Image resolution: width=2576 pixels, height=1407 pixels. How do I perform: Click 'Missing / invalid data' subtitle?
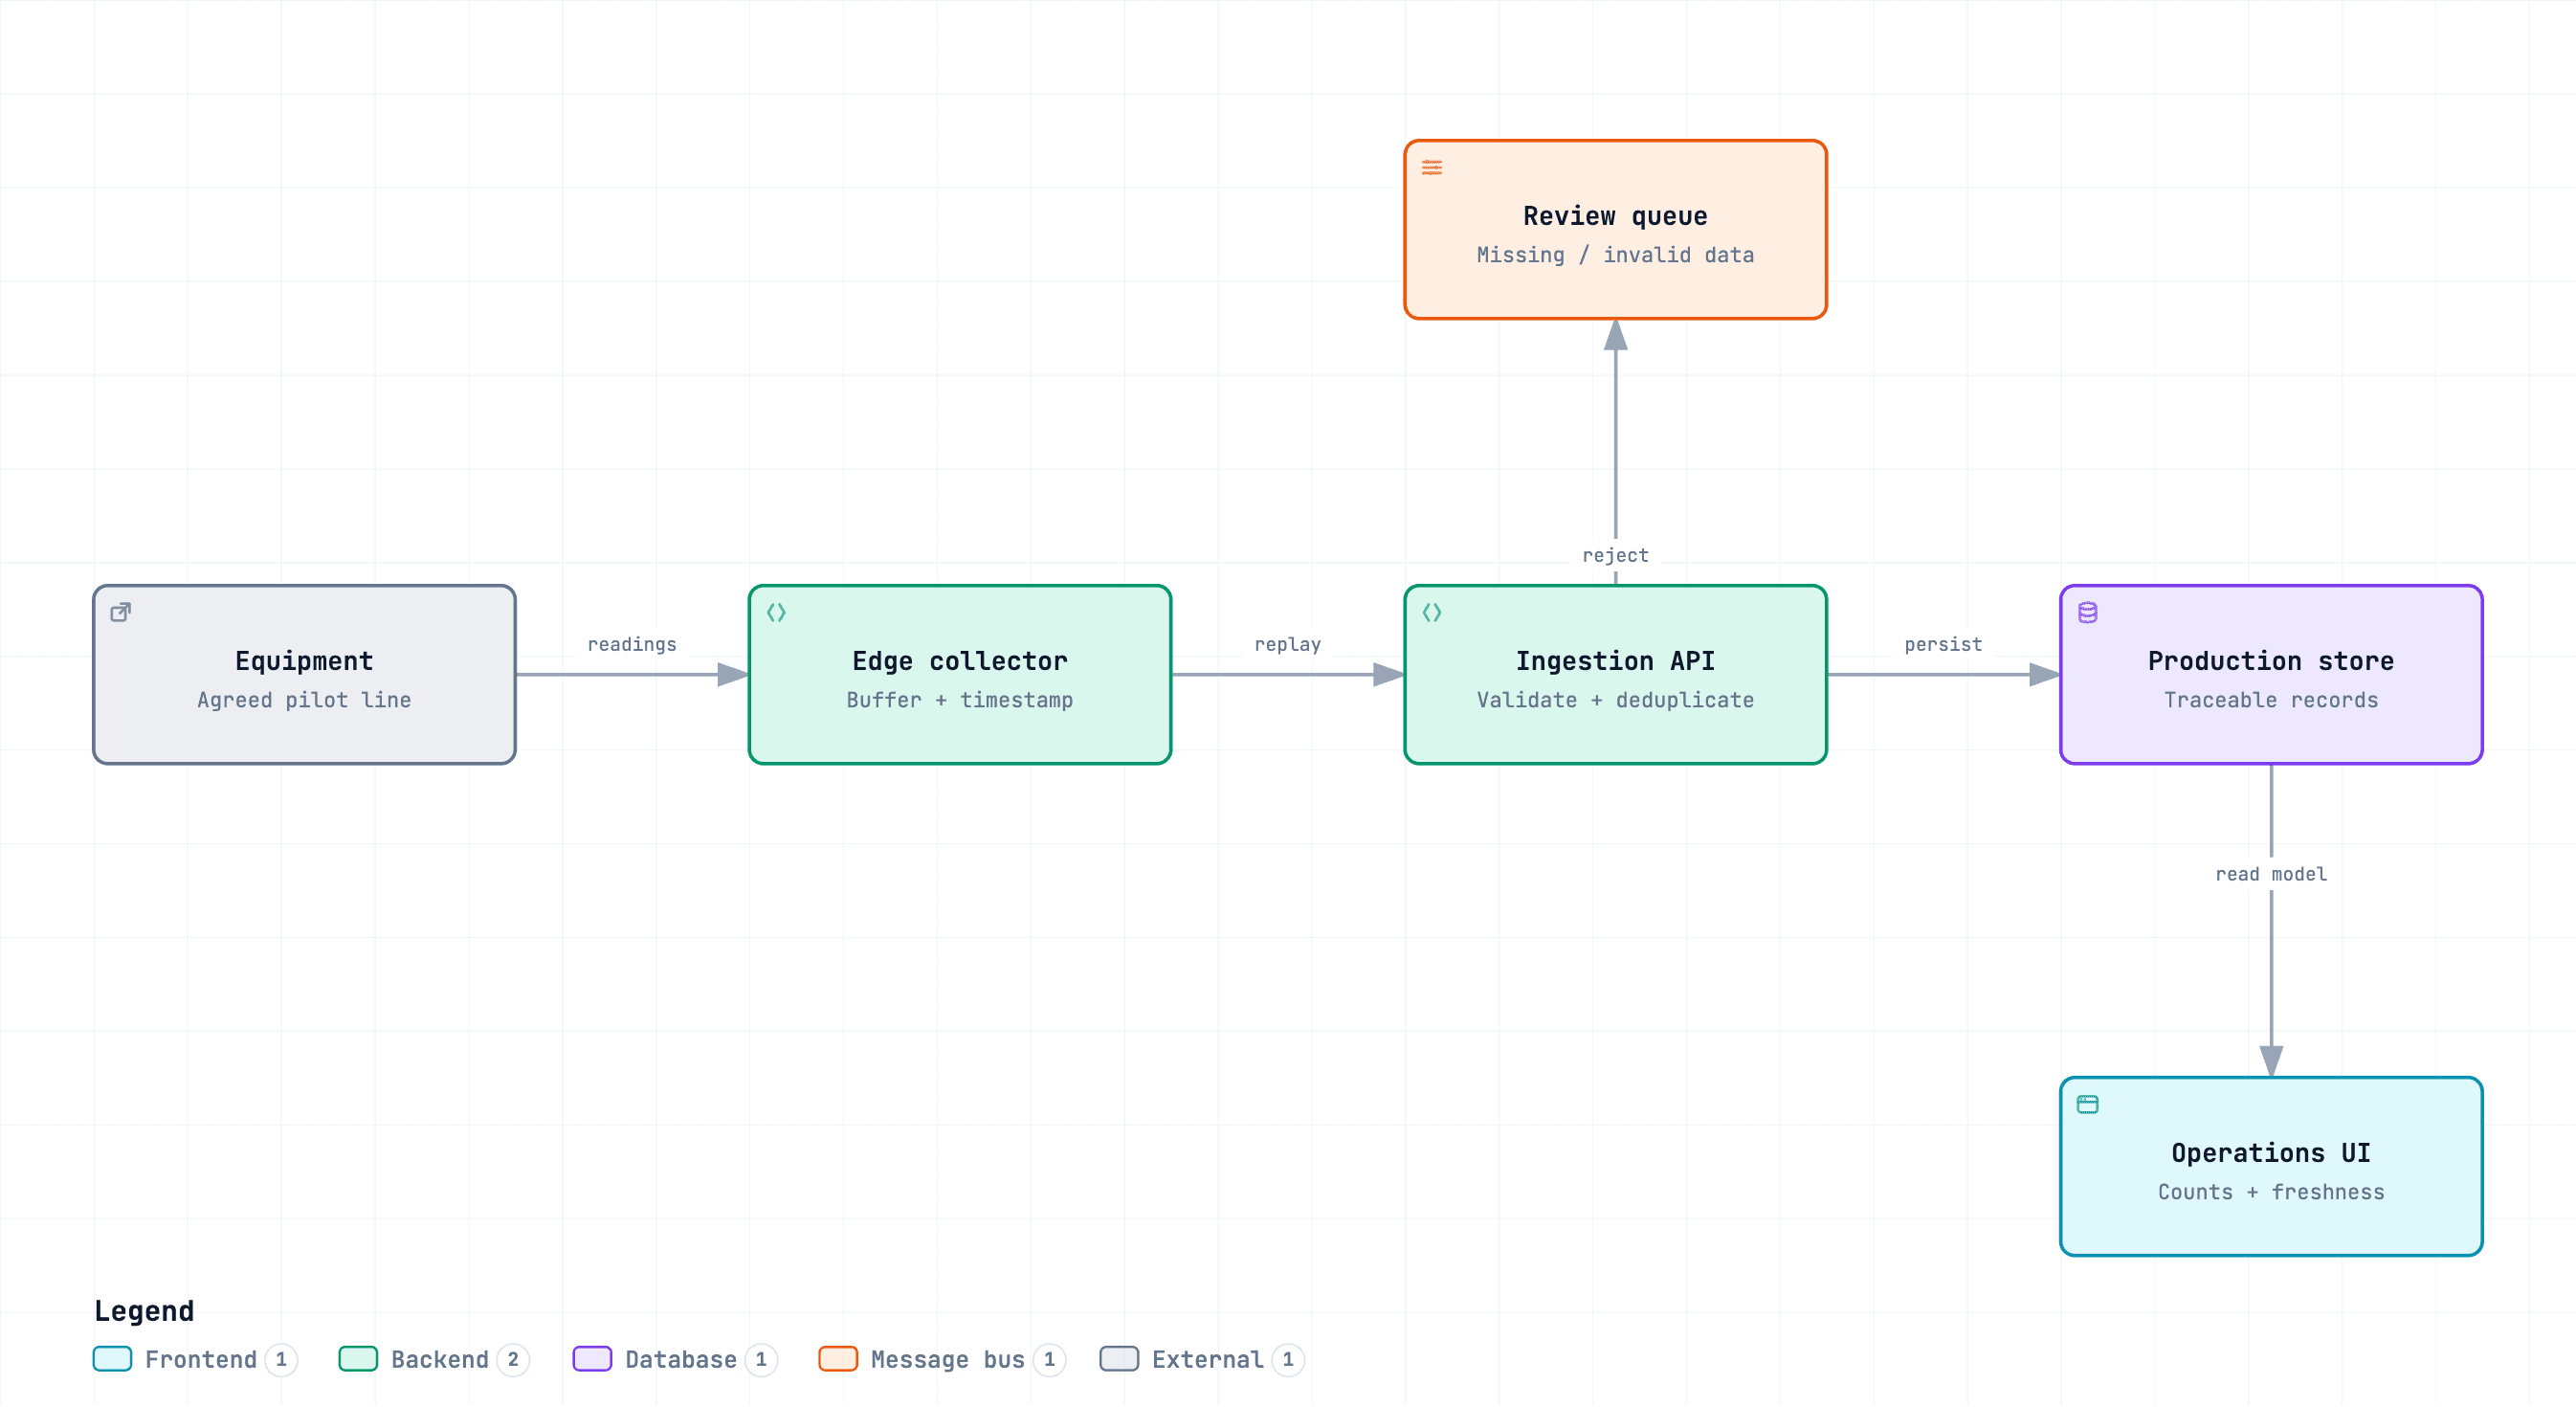point(1615,255)
